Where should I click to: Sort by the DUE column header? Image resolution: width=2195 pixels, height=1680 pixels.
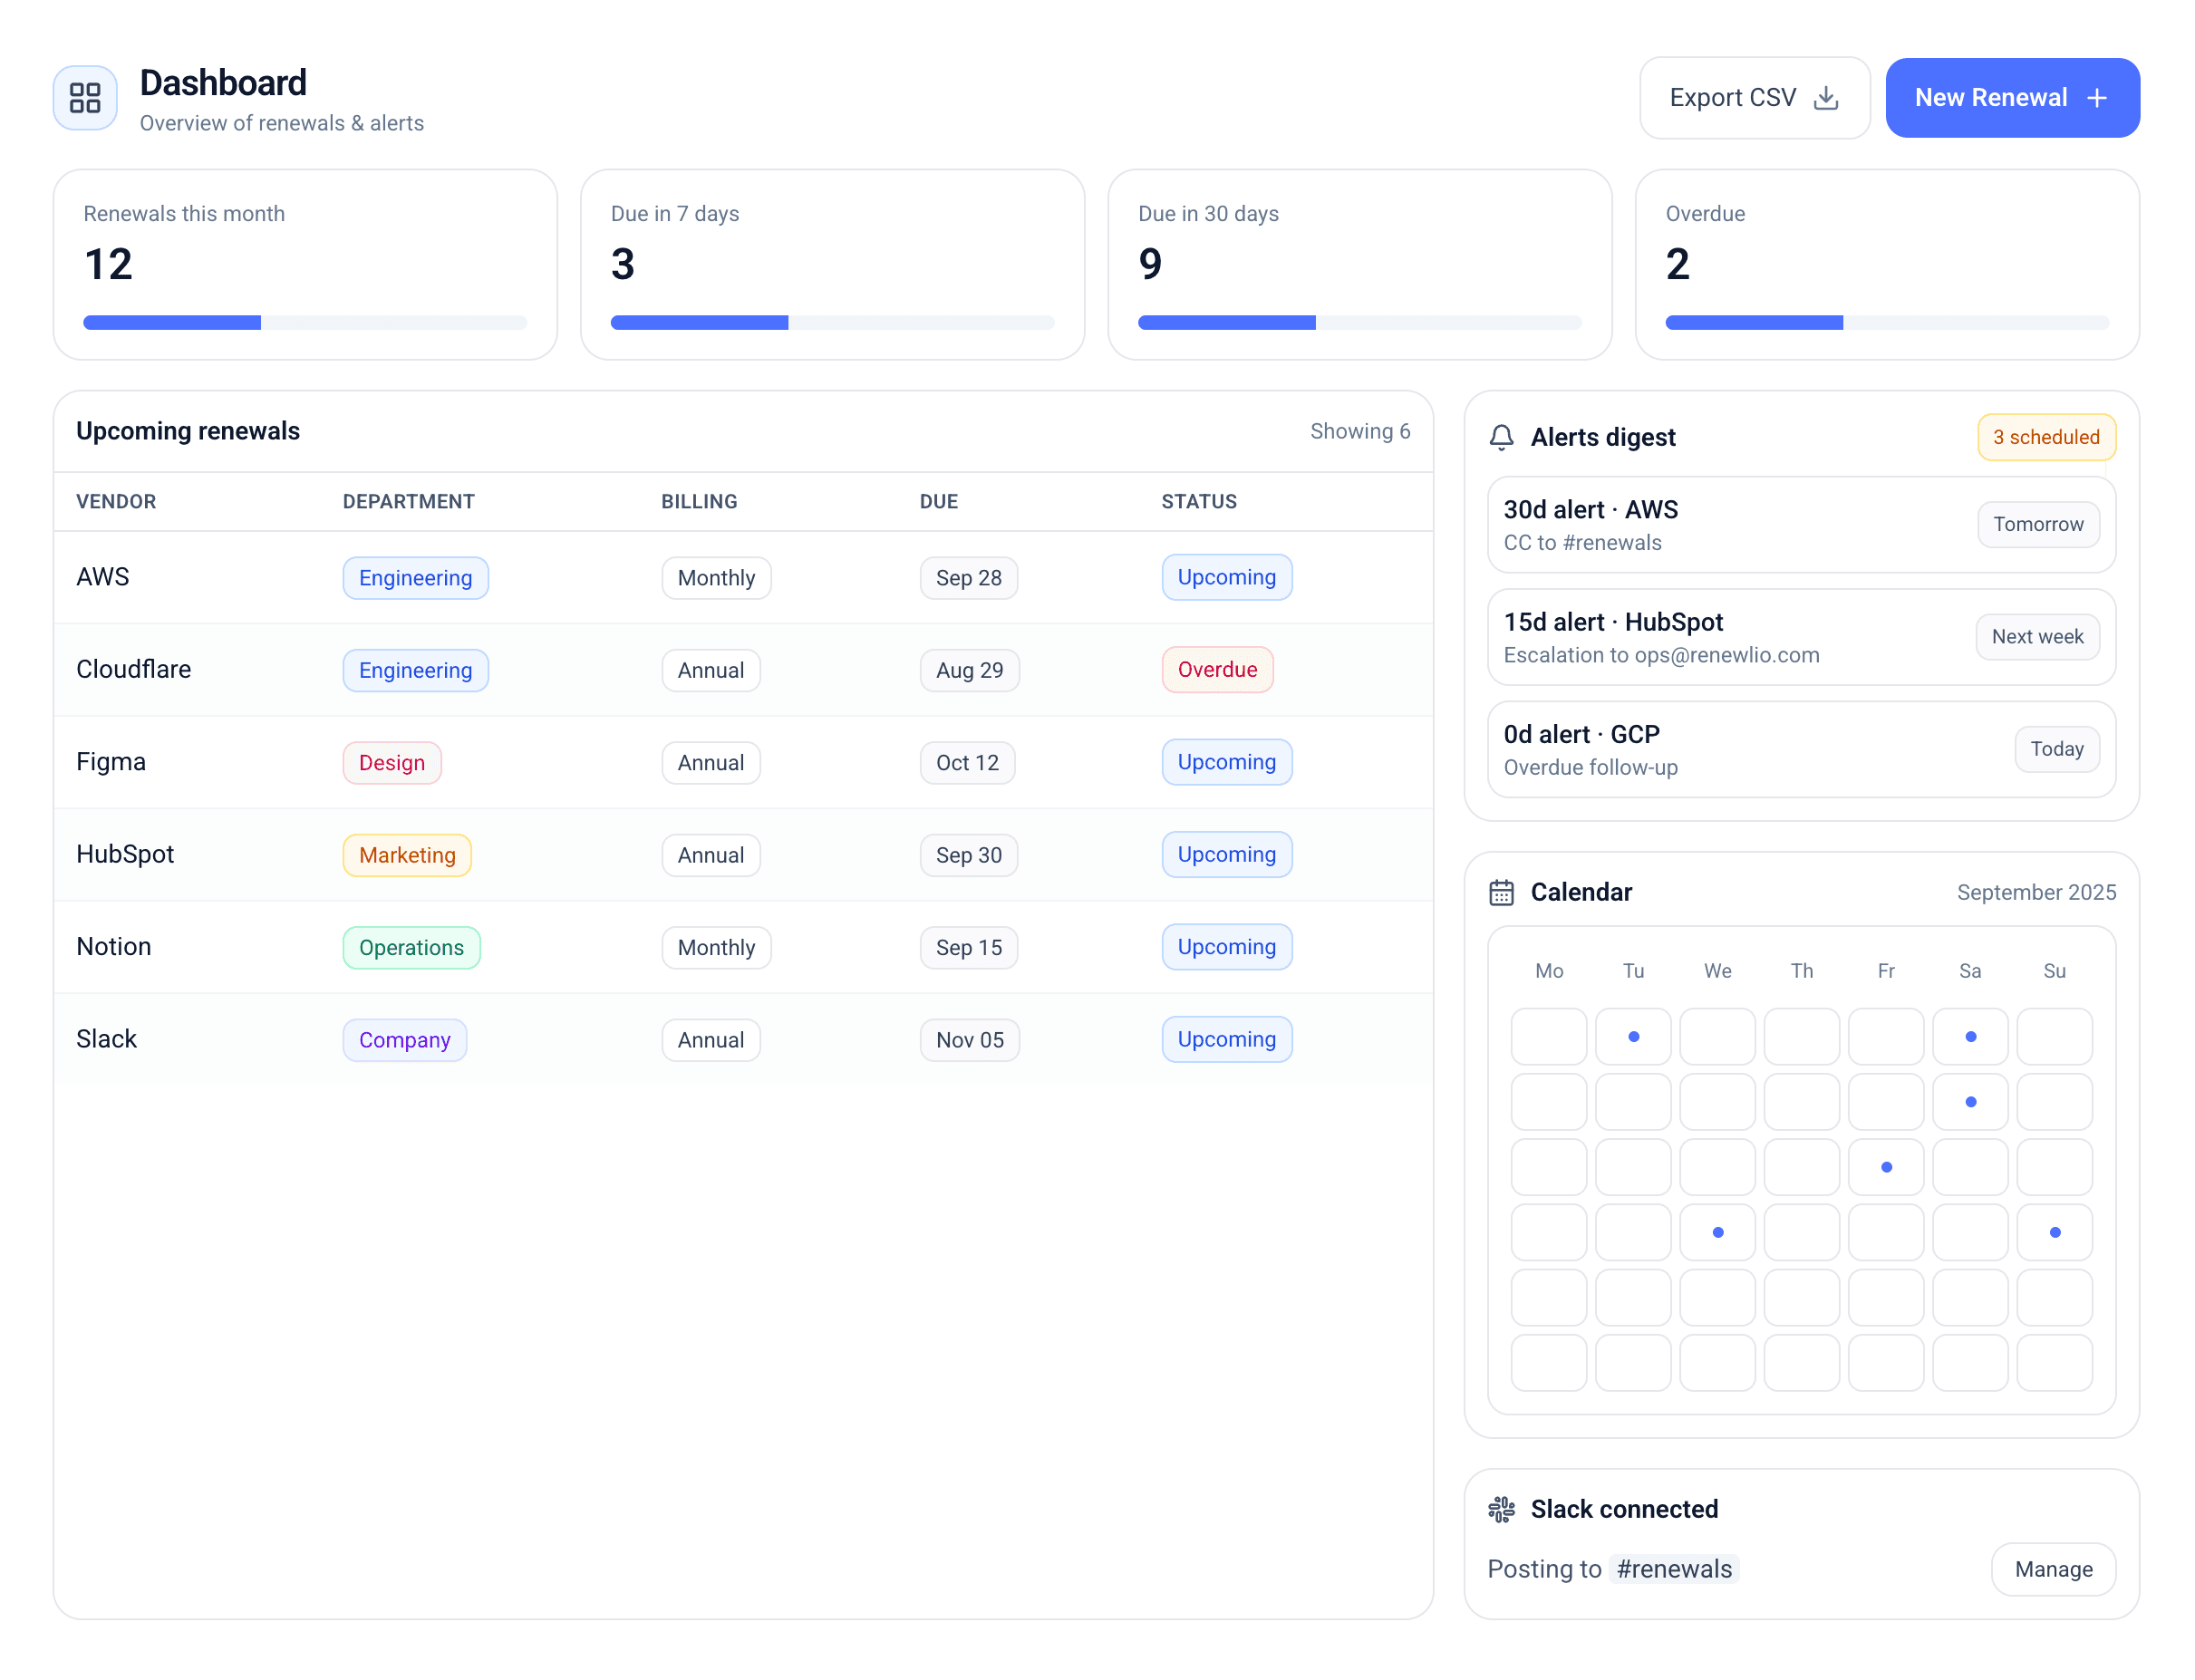(x=938, y=501)
